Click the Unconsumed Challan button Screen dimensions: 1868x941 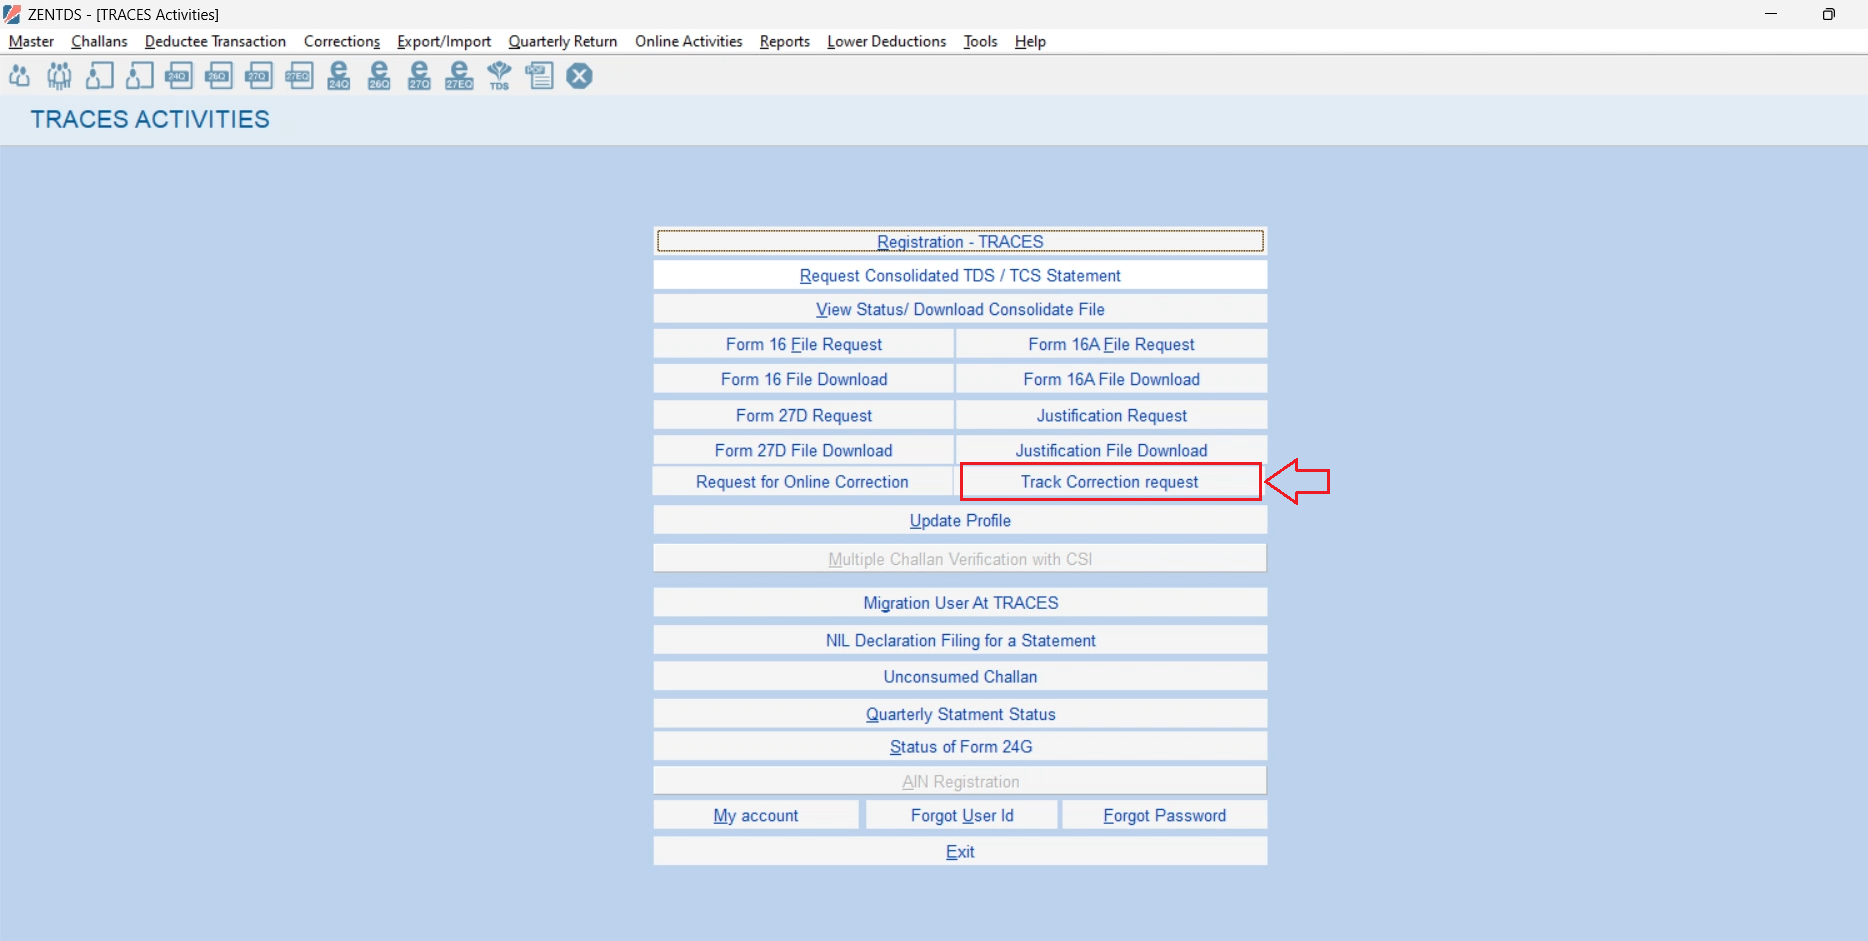(x=960, y=676)
